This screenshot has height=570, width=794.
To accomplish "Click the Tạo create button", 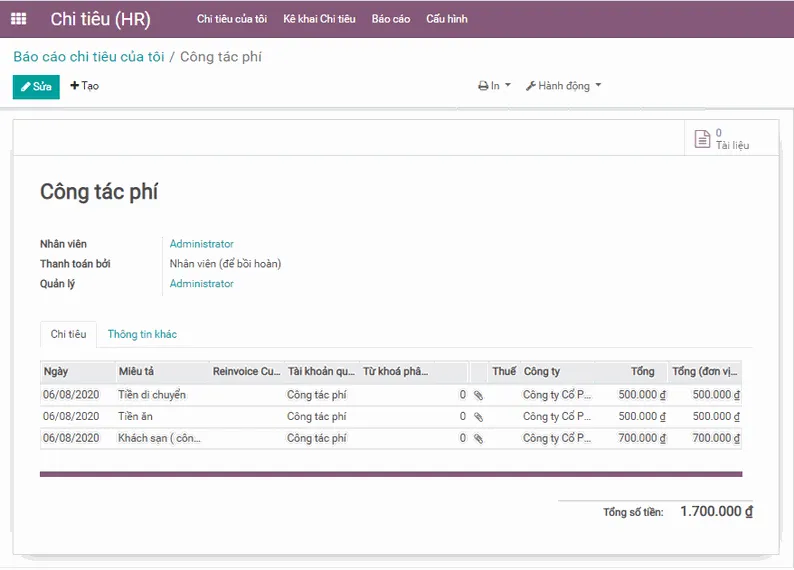I will [x=85, y=86].
